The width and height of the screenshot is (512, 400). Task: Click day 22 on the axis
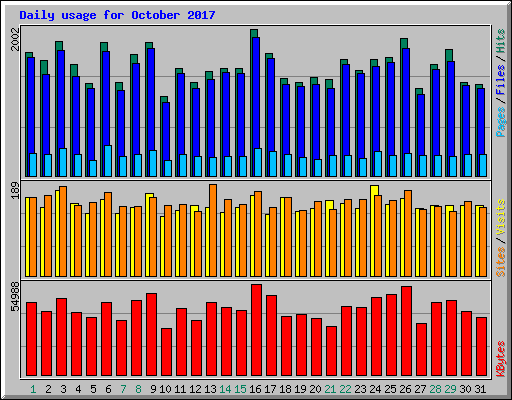(345, 389)
